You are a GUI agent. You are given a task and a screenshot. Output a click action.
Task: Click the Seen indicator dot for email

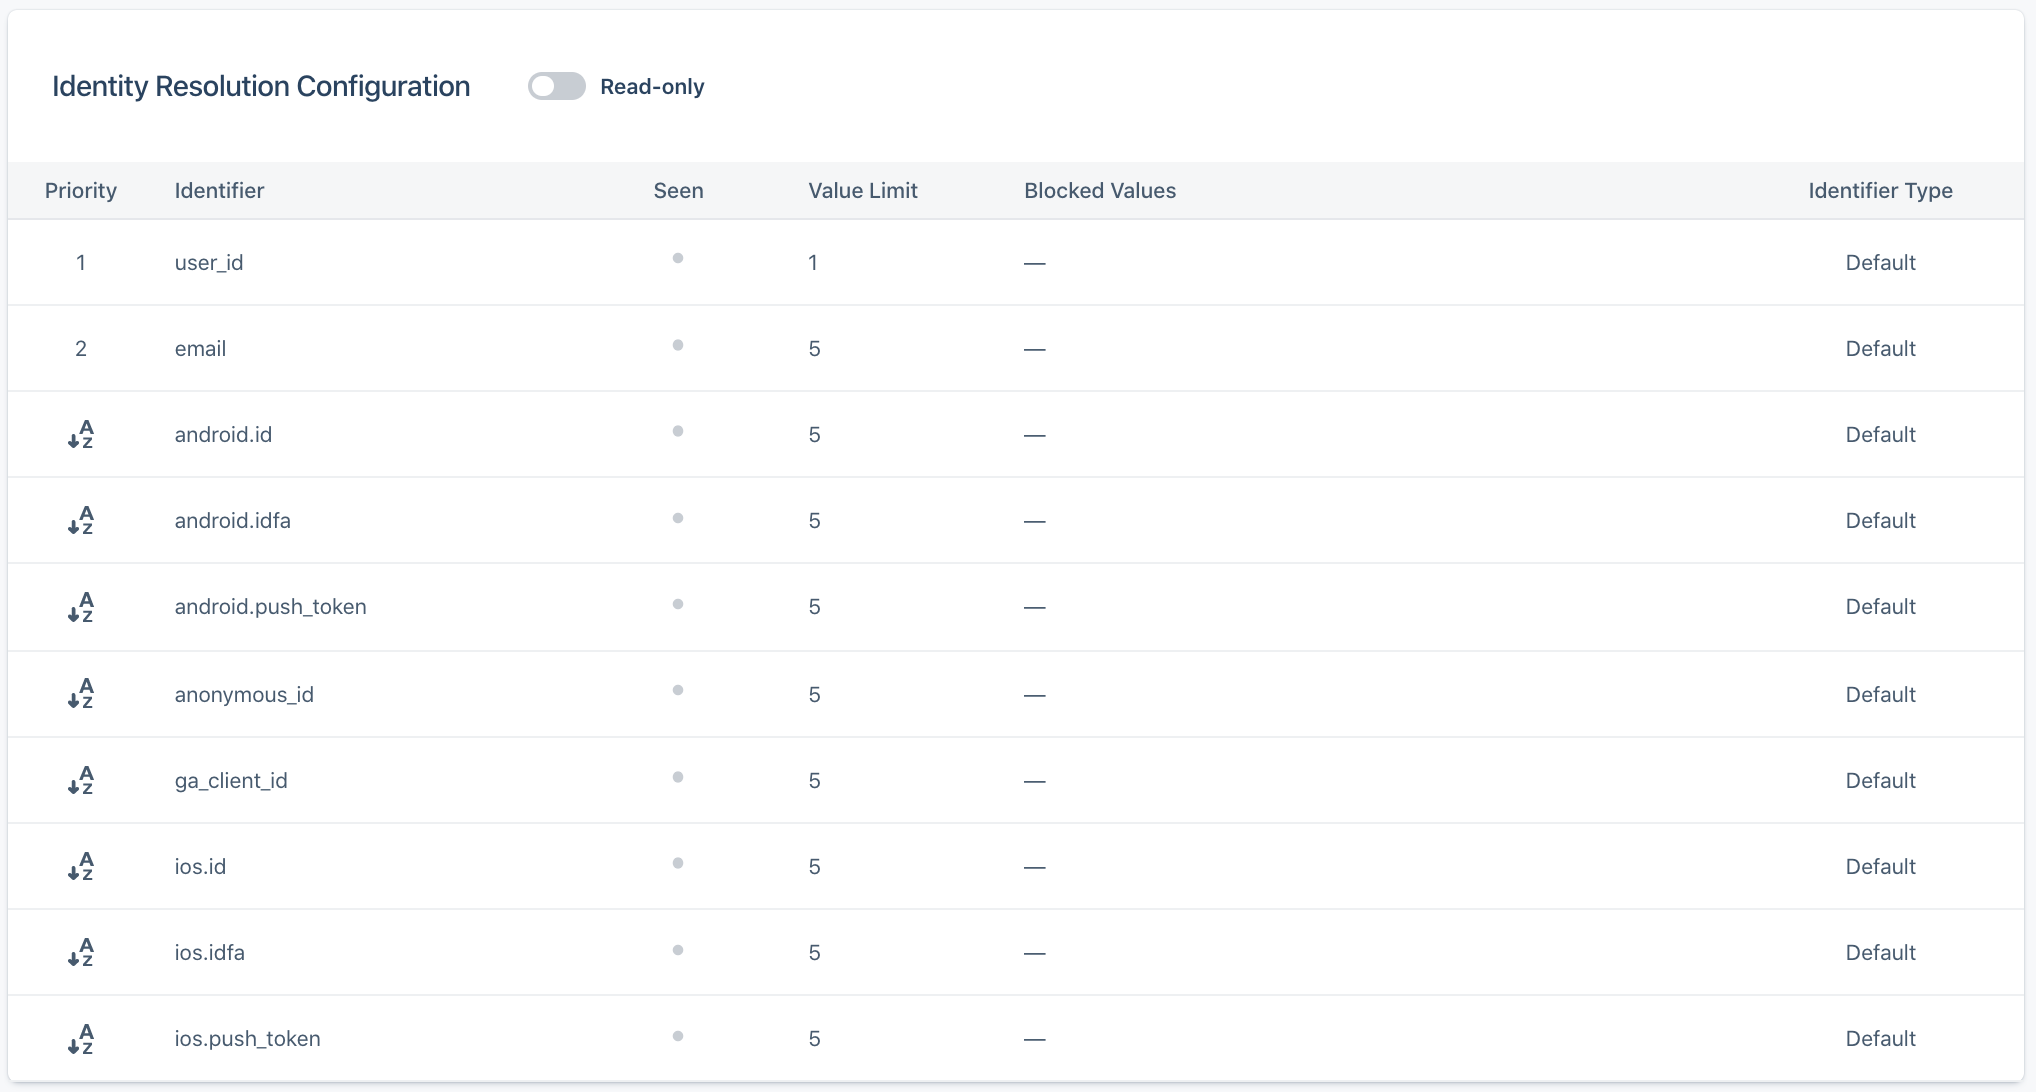(x=678, y=345)
